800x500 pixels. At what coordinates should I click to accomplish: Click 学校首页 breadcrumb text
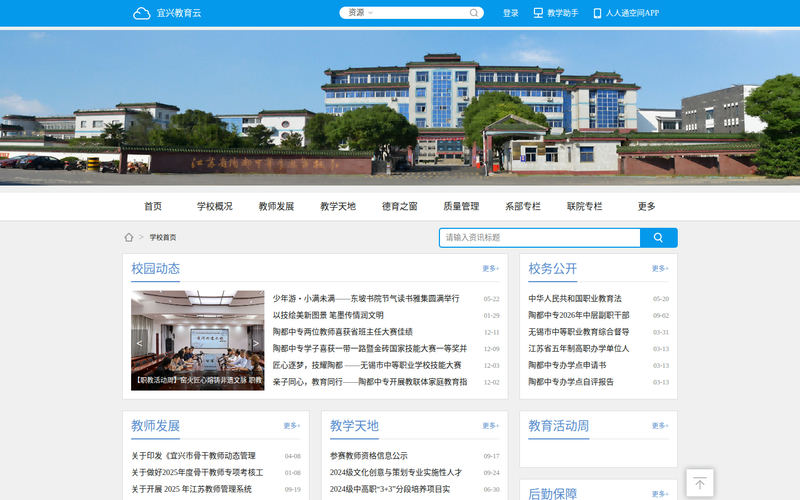pyautogui.click(x=163, y=237)
